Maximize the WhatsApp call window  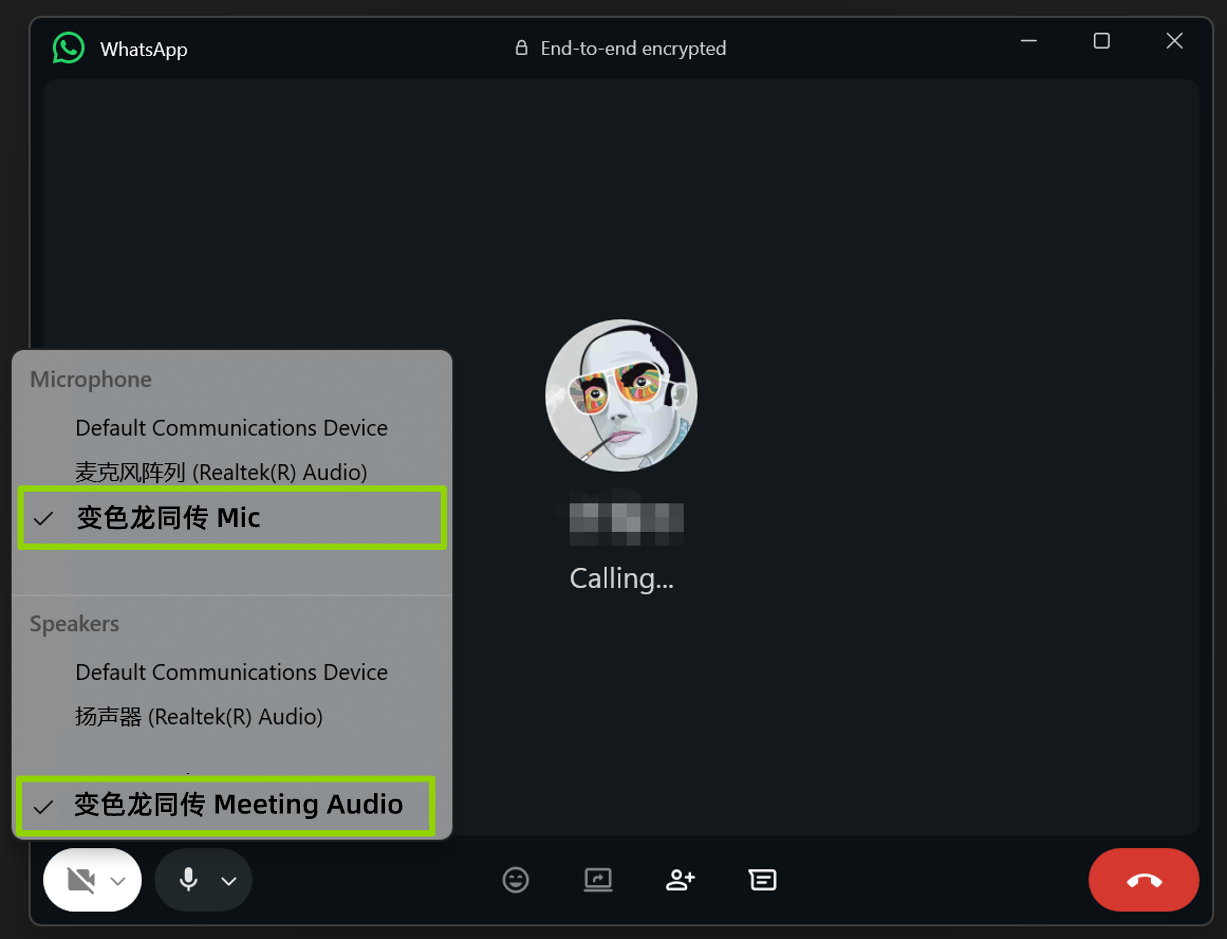tap(1102, 41)
